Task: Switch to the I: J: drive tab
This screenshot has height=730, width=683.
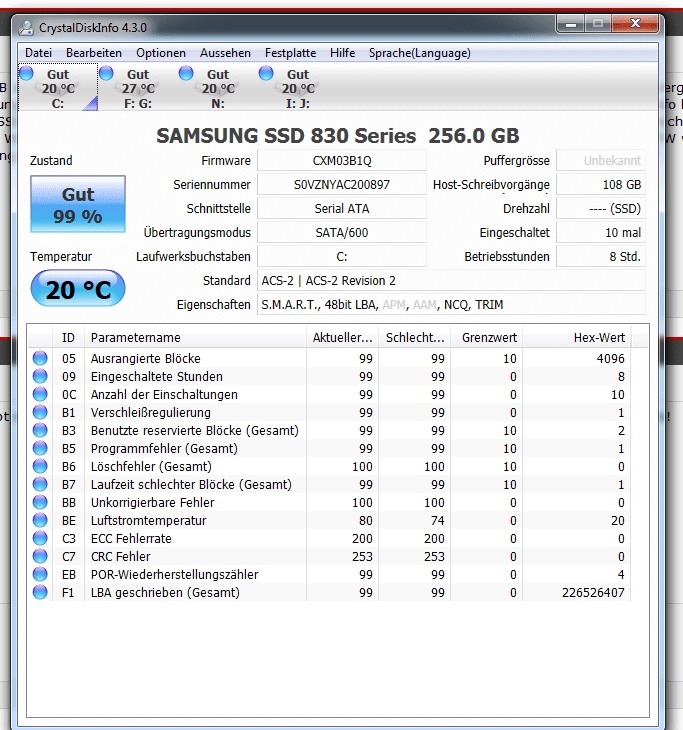Action: tap(298, 88)
